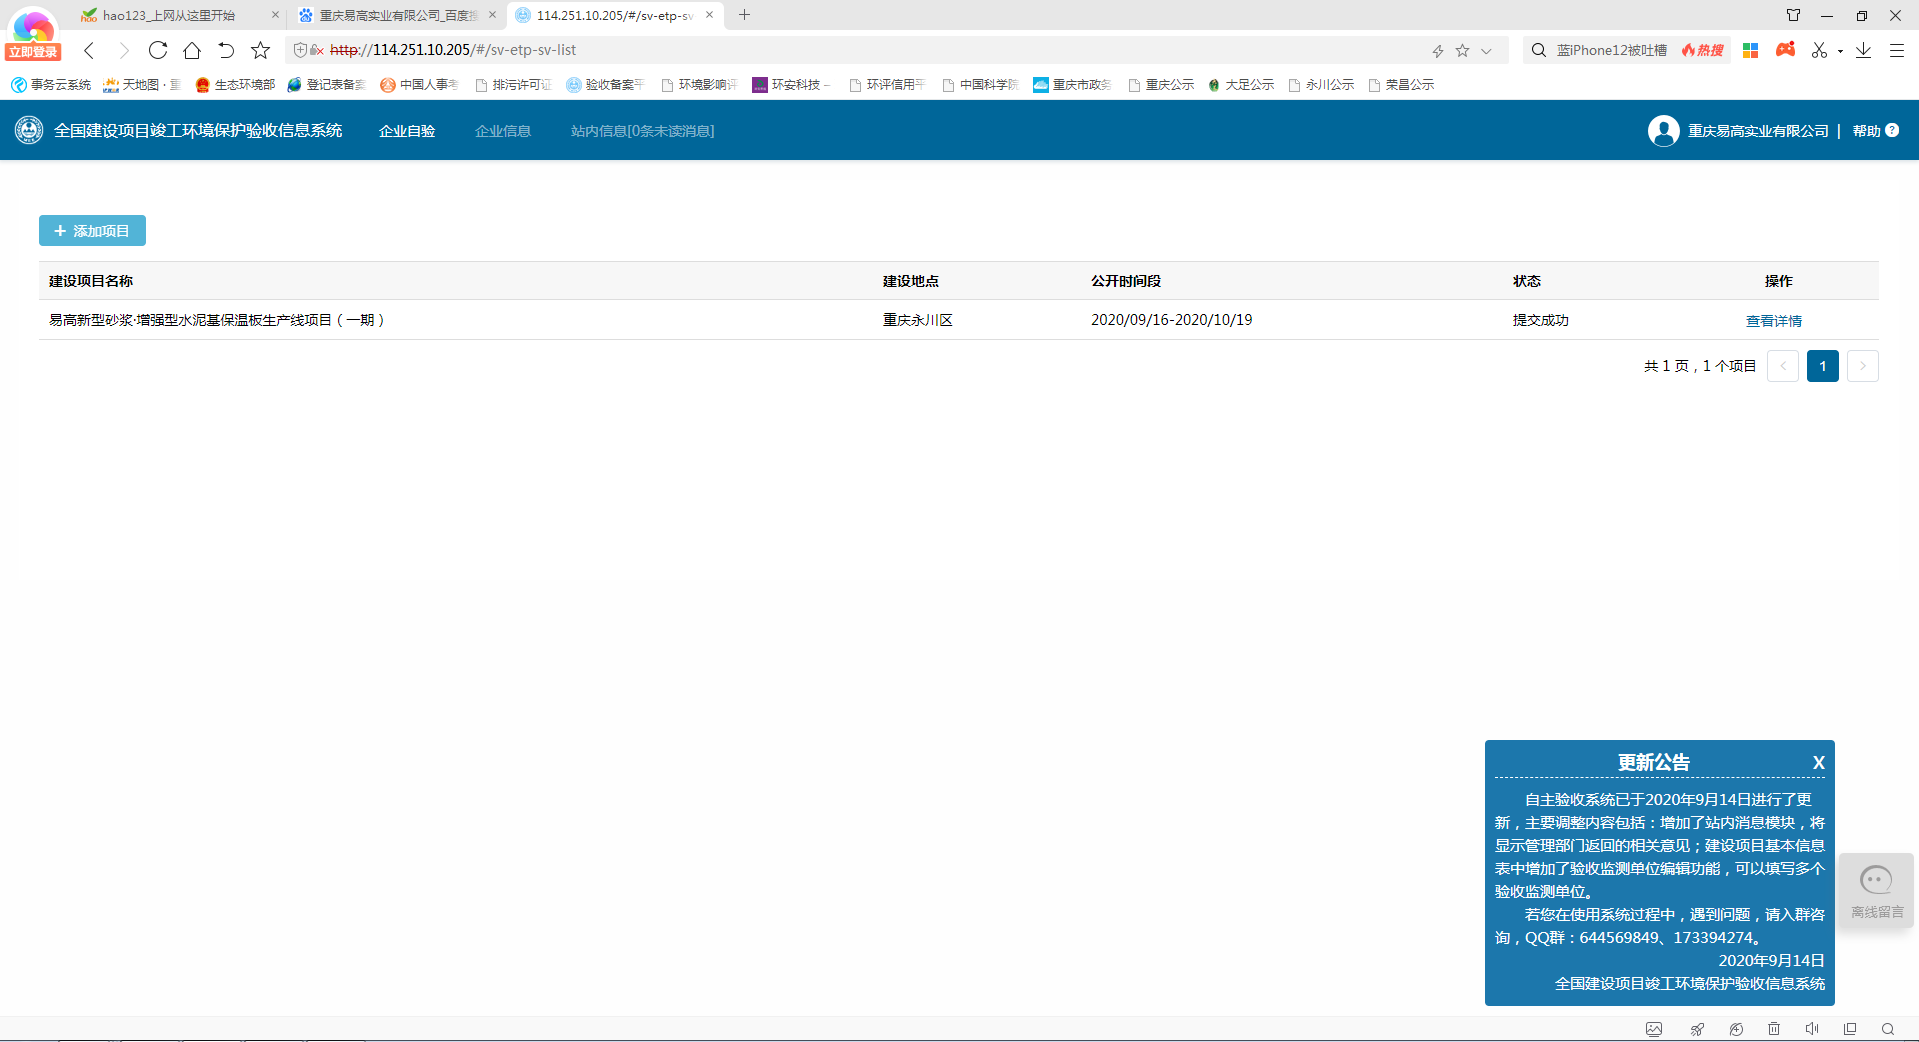Click the status bar rocket accelerator icon
The width and height of the screenshot is (1919, 1042).
click(1697, 1029)
